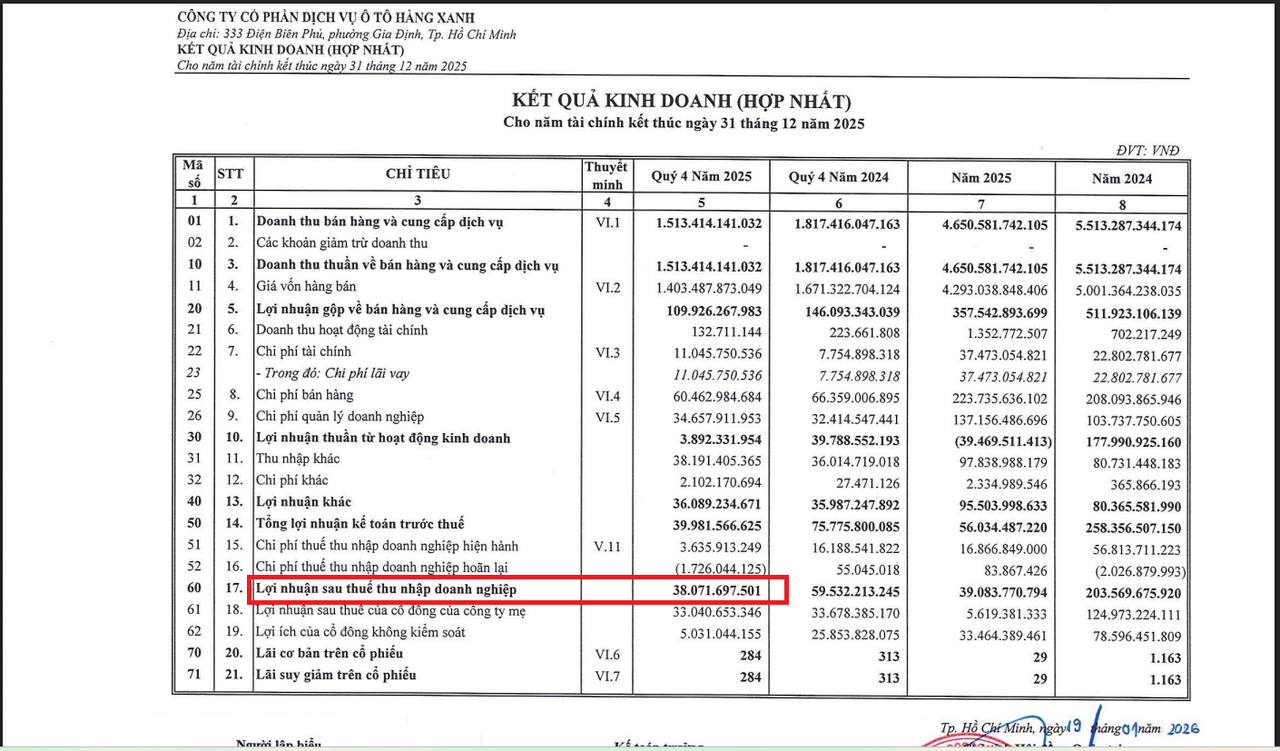1280x751 pixels.
Task: Click the 'Tổng lợi nhuận kế toán trước thuế' label
Action: [x=360, y=523]
